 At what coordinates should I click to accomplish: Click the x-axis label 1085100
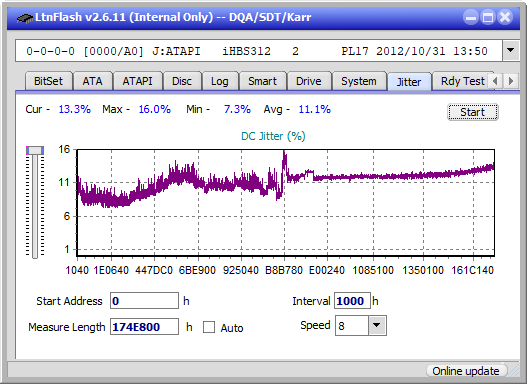coord(373,270)
